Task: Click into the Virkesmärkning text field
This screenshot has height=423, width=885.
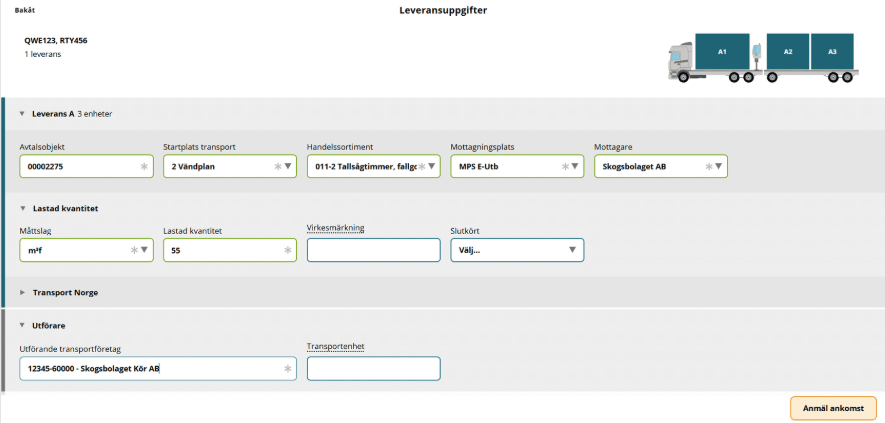Action: (x=373, y=250)
